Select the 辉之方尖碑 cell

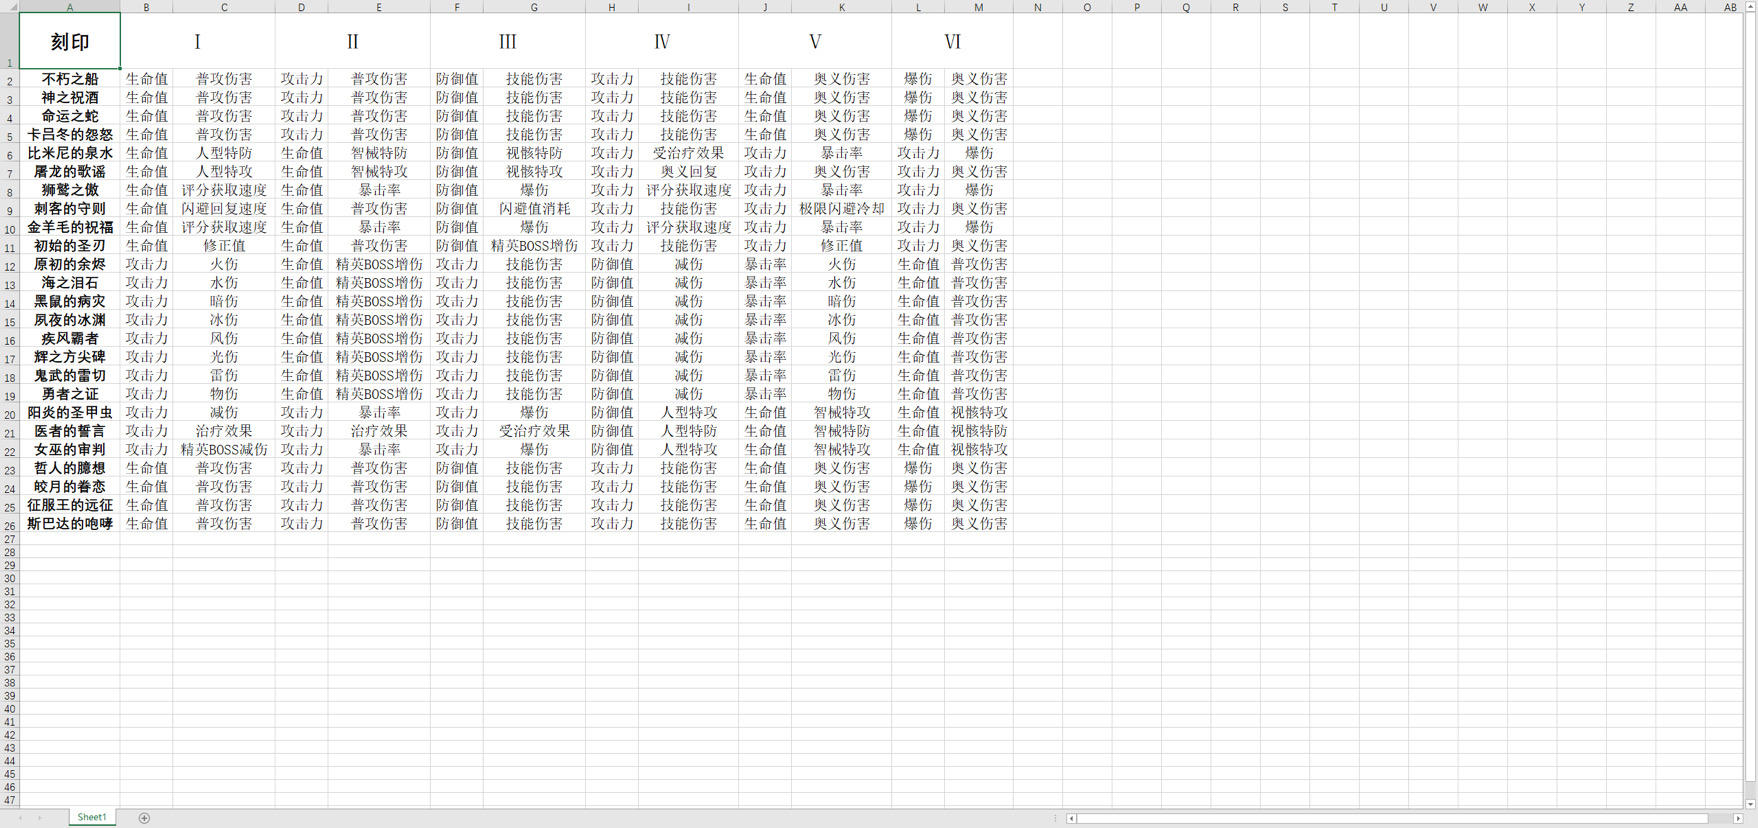click(x=70, y=356)
